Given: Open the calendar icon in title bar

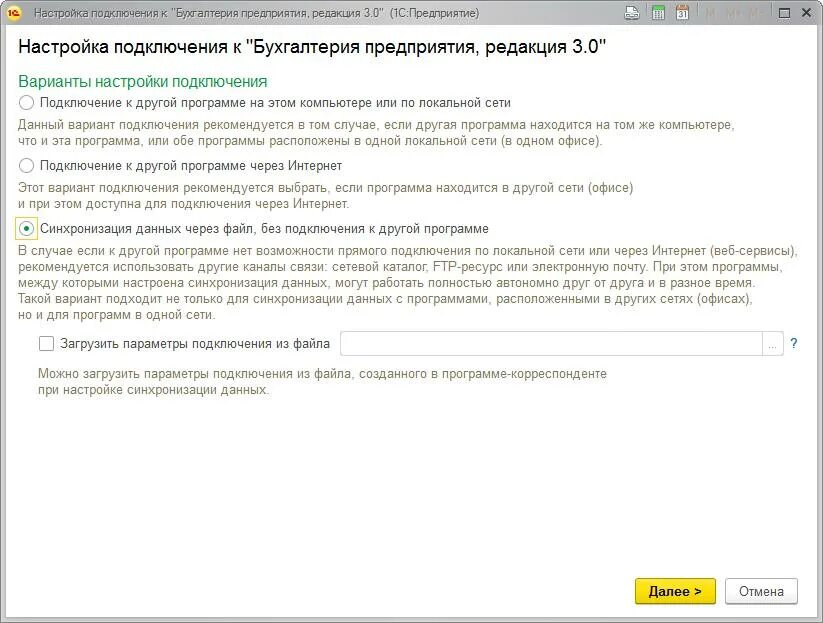Looking at the screenshot, I should 682,13.
